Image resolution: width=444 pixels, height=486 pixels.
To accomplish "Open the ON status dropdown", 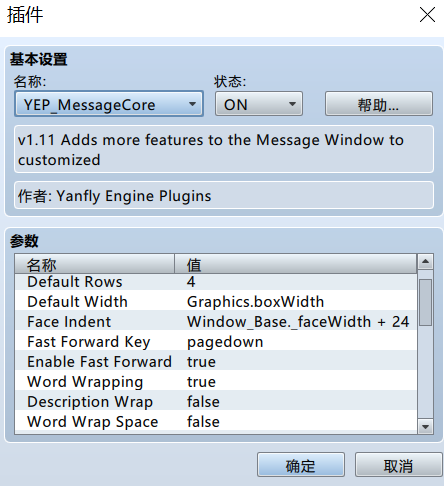I will (259, 104).
